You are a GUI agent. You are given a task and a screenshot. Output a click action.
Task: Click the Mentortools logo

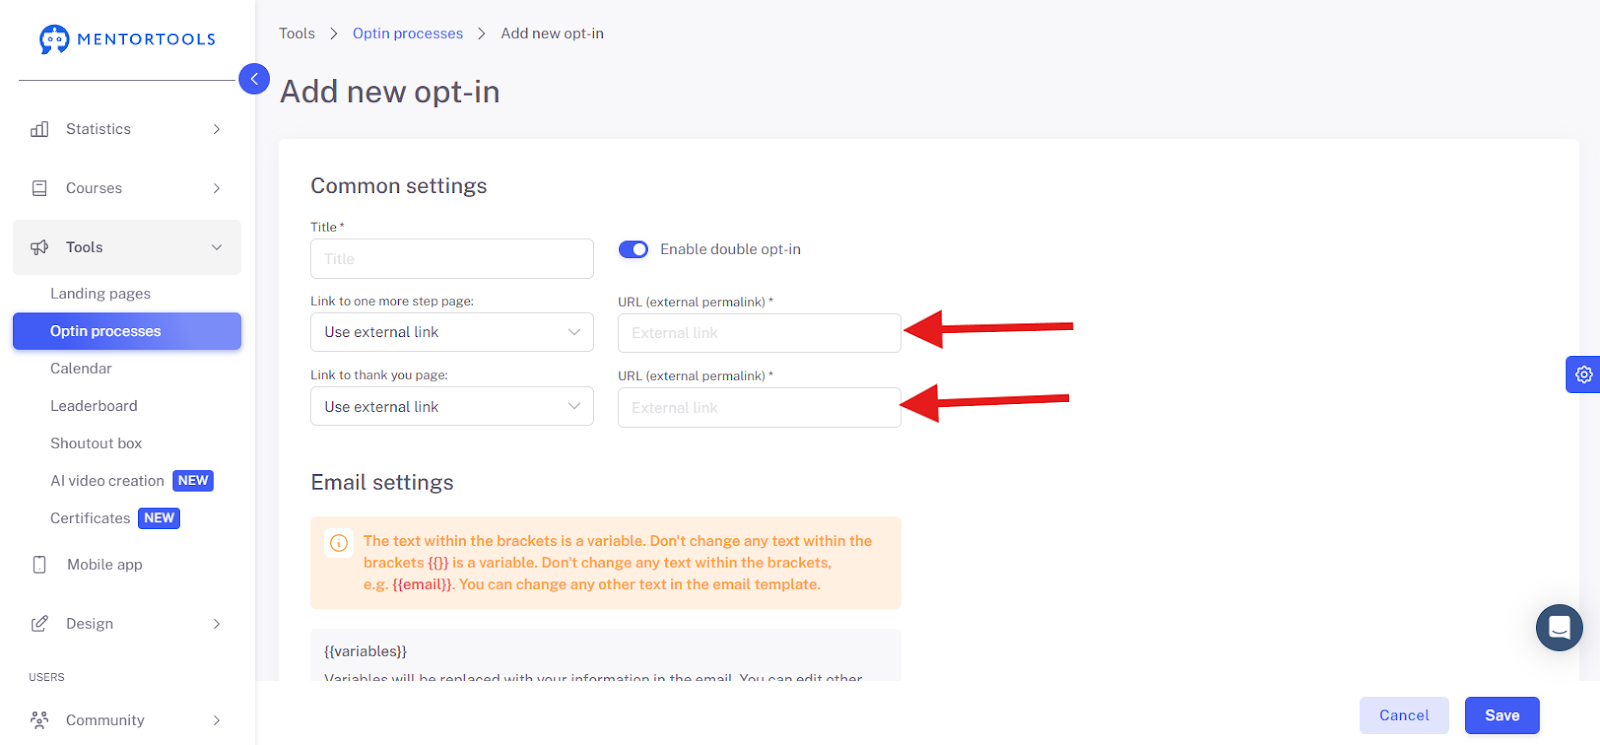point(127,39)
